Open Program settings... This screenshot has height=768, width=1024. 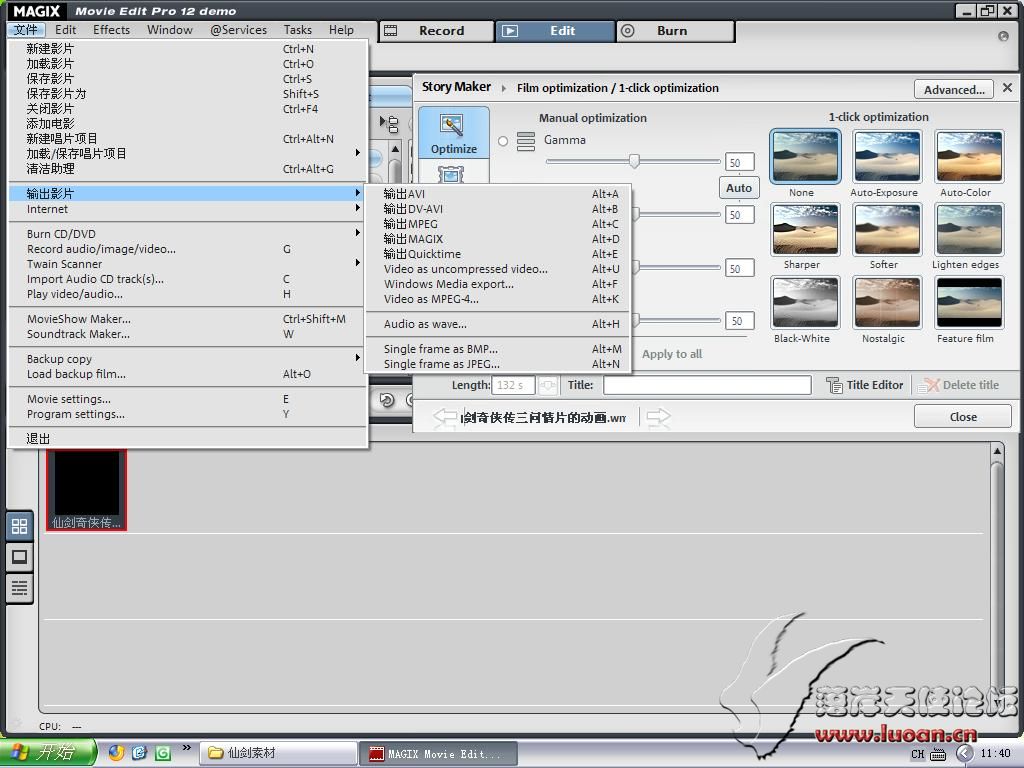(x=186, y=414)
